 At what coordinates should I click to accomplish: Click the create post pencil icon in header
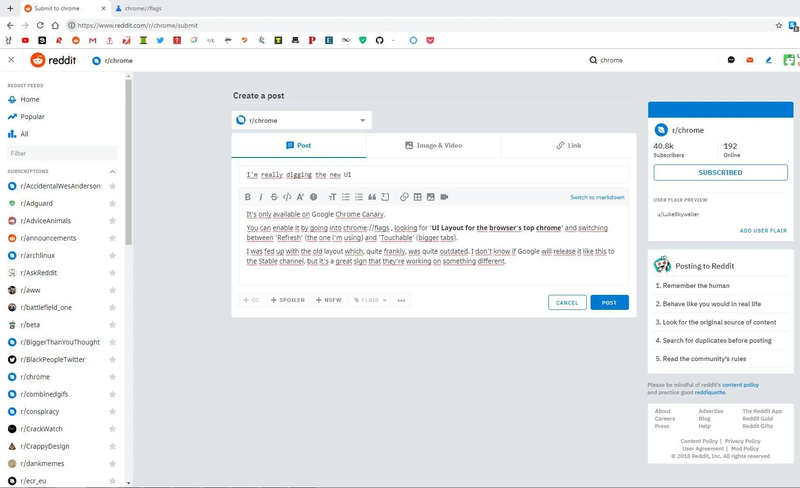click(768, 60)
